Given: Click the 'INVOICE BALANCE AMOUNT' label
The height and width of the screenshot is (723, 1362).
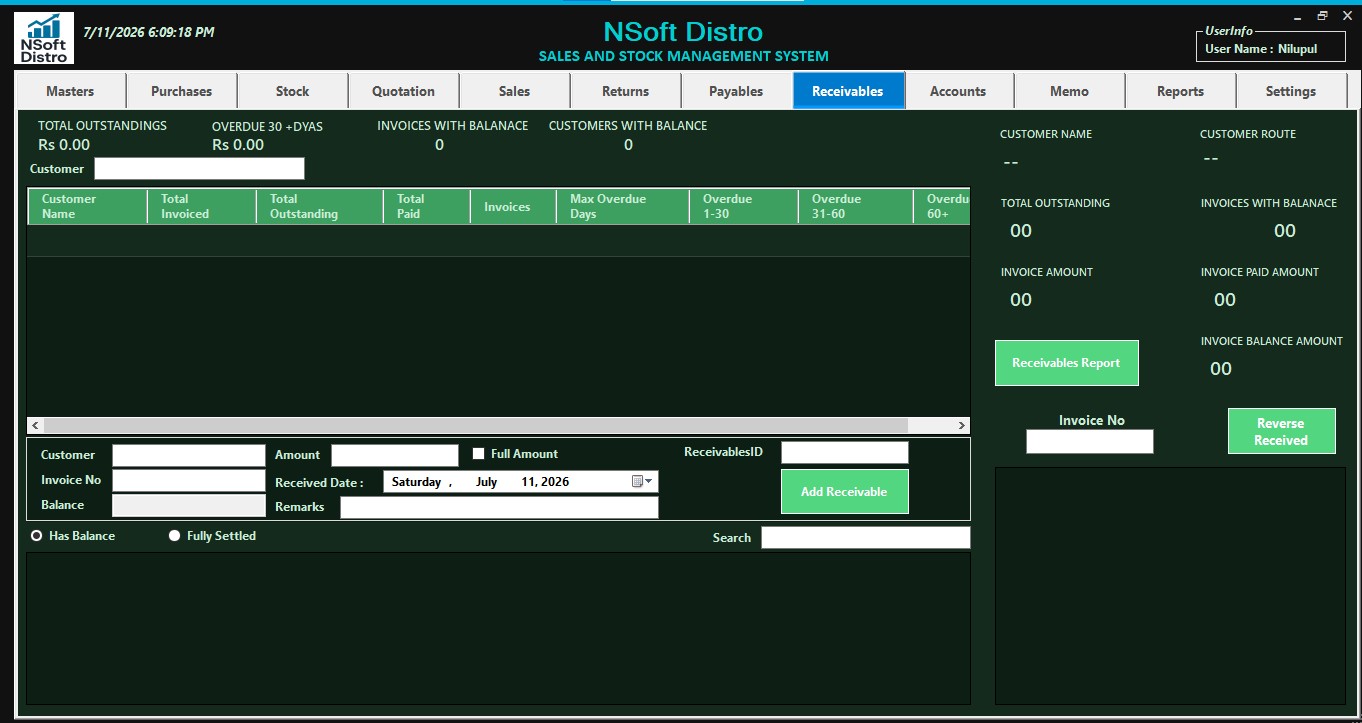Looking at the screenshot, I should tap(1272, 341).
